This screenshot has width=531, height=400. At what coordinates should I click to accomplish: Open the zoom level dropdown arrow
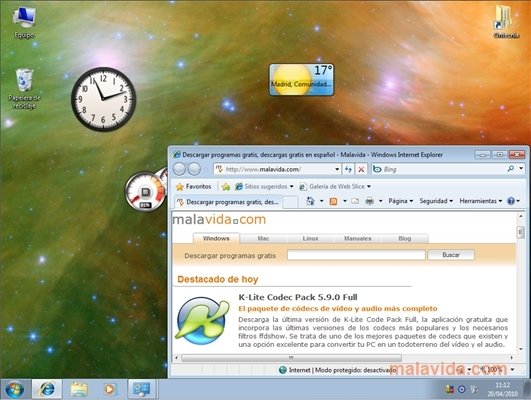click(x=512, y=370)
